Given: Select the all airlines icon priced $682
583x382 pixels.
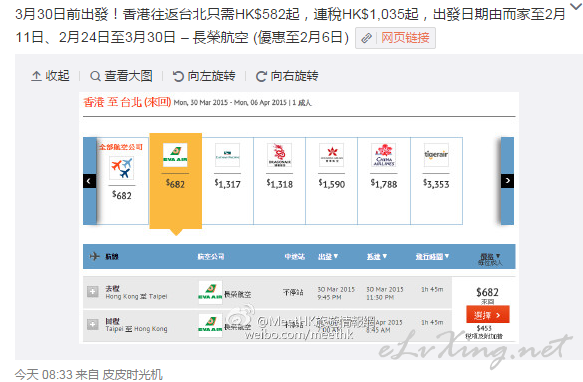Looking at the screenshot, I should coord(122,168).
